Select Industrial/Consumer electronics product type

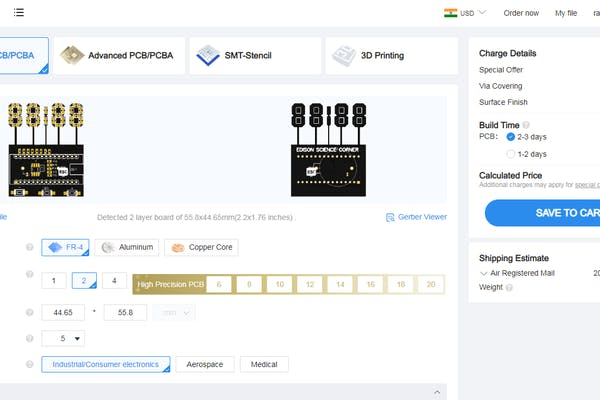click(106, 364)
